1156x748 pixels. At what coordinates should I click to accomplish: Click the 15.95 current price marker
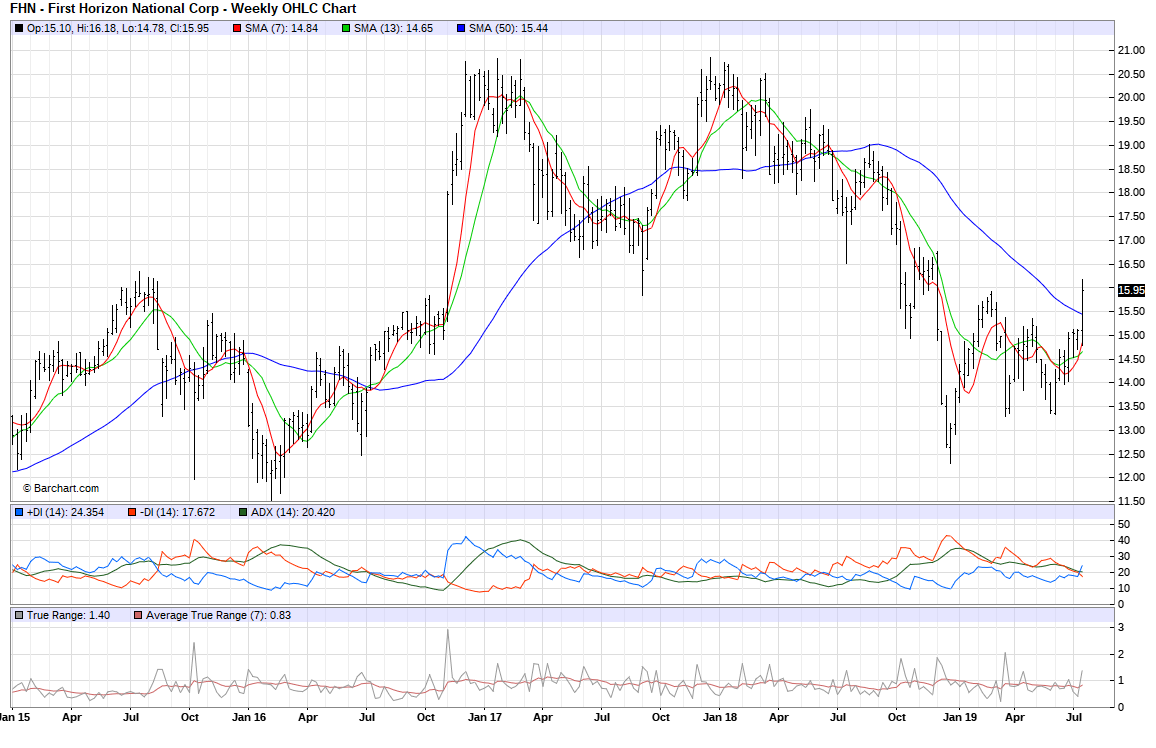click(x=1130, y=290)
